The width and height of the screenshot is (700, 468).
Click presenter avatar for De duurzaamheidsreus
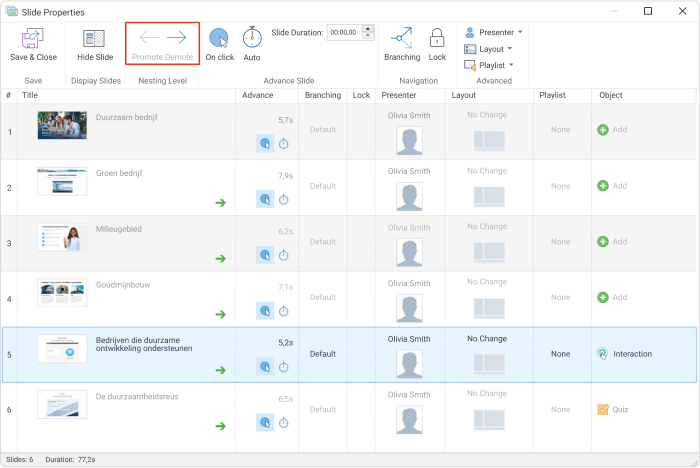409,420
